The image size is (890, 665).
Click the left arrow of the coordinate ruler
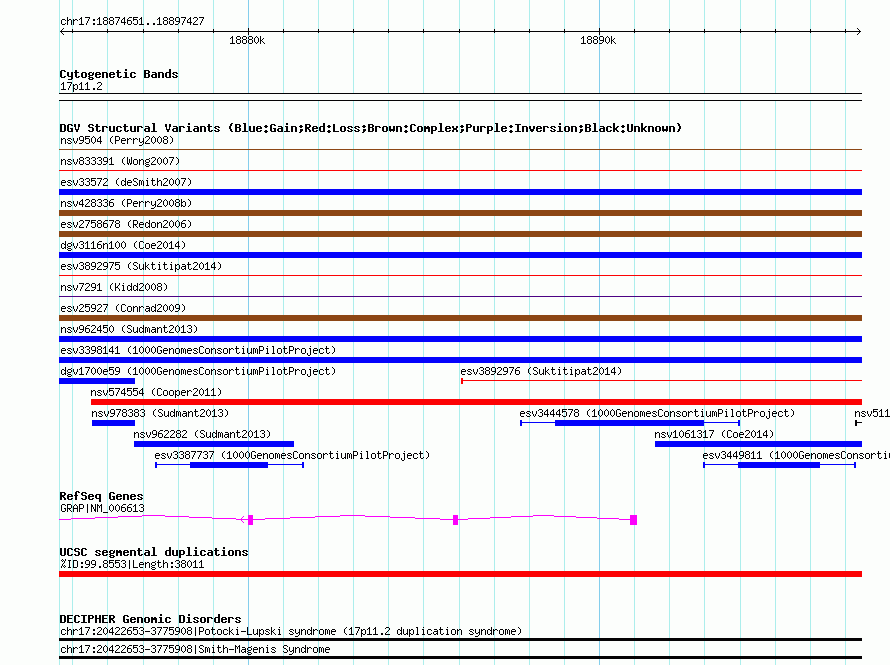tap(63, 32)
